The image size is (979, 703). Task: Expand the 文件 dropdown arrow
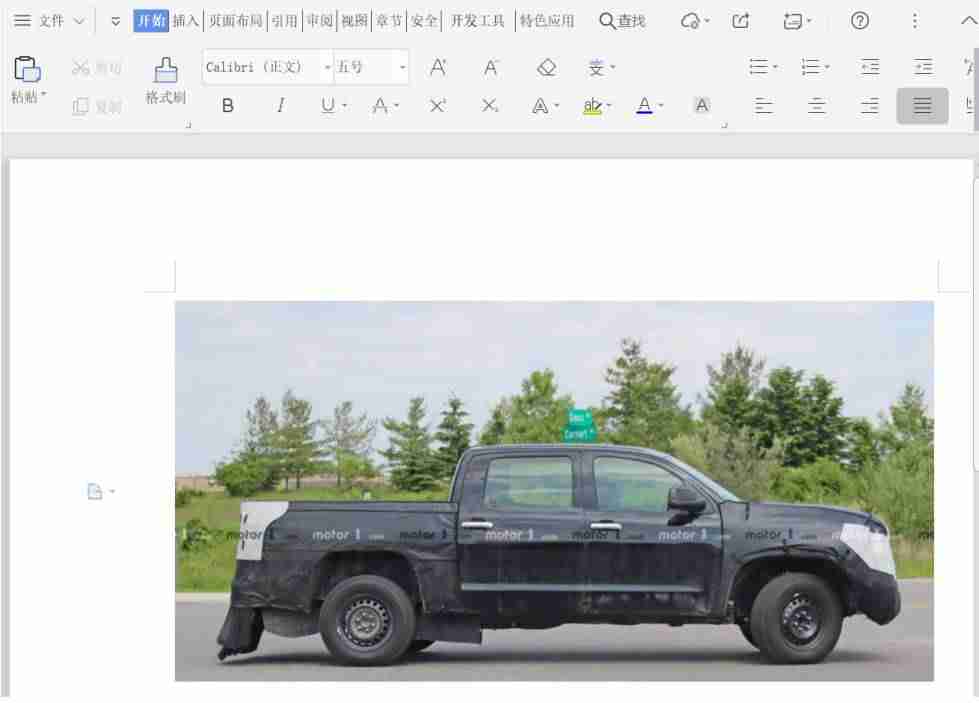[79, 21]
